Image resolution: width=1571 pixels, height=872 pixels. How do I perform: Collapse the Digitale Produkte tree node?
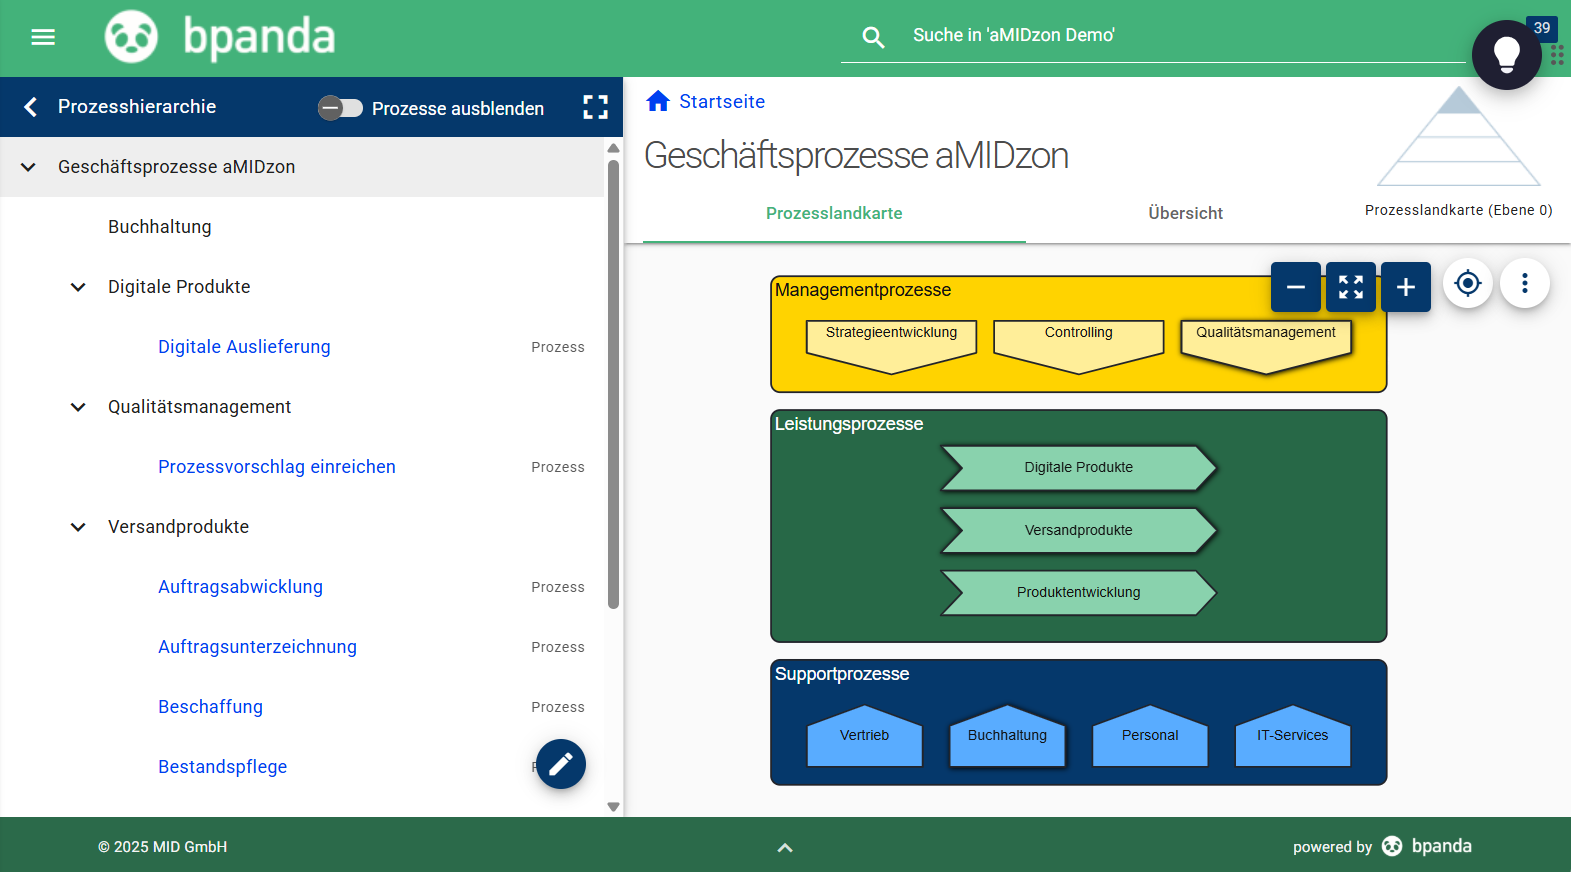click(x=78, y=287)
